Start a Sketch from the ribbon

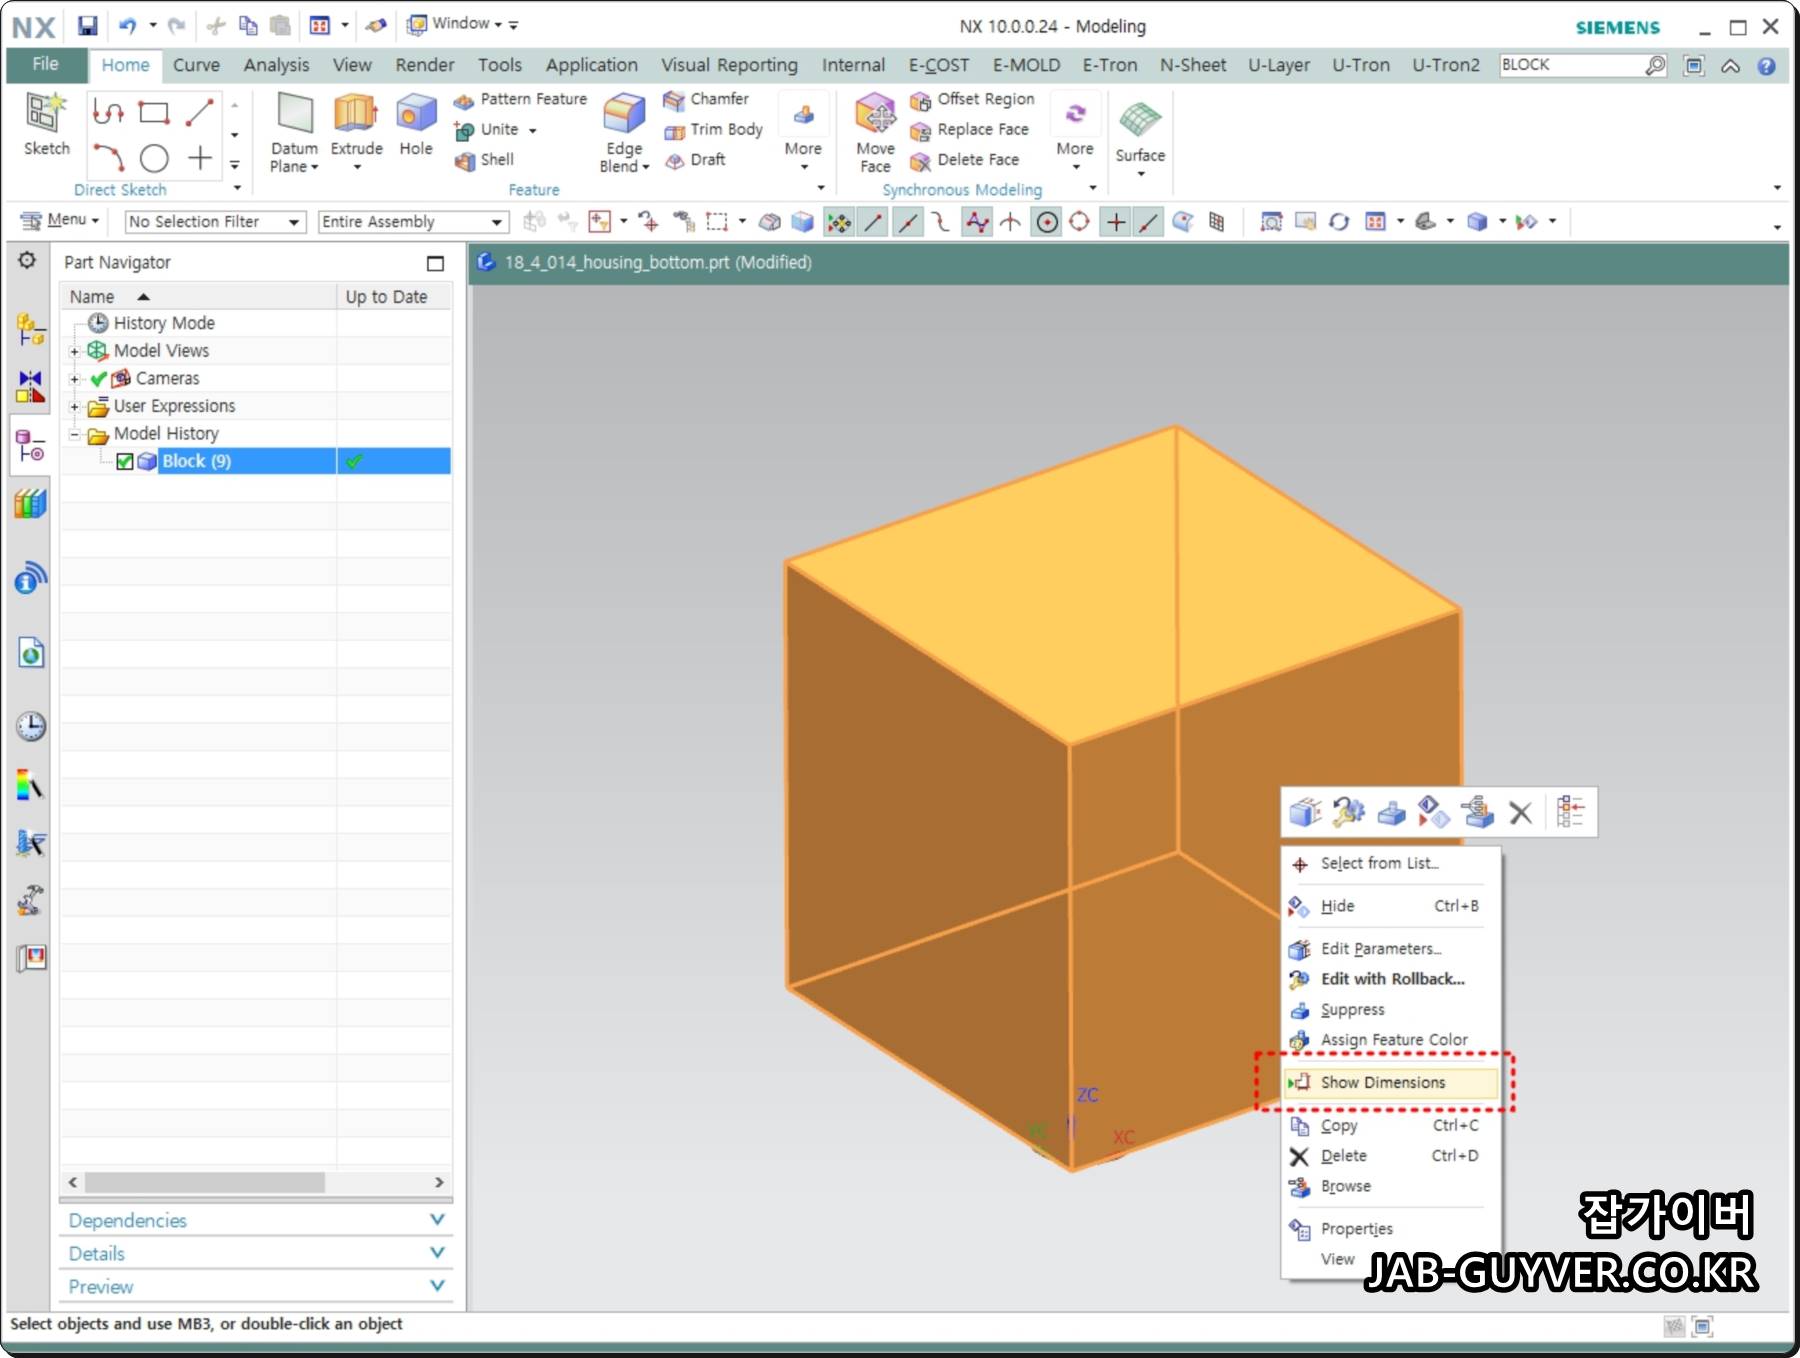pyautogui.click(x=46, y=113)
